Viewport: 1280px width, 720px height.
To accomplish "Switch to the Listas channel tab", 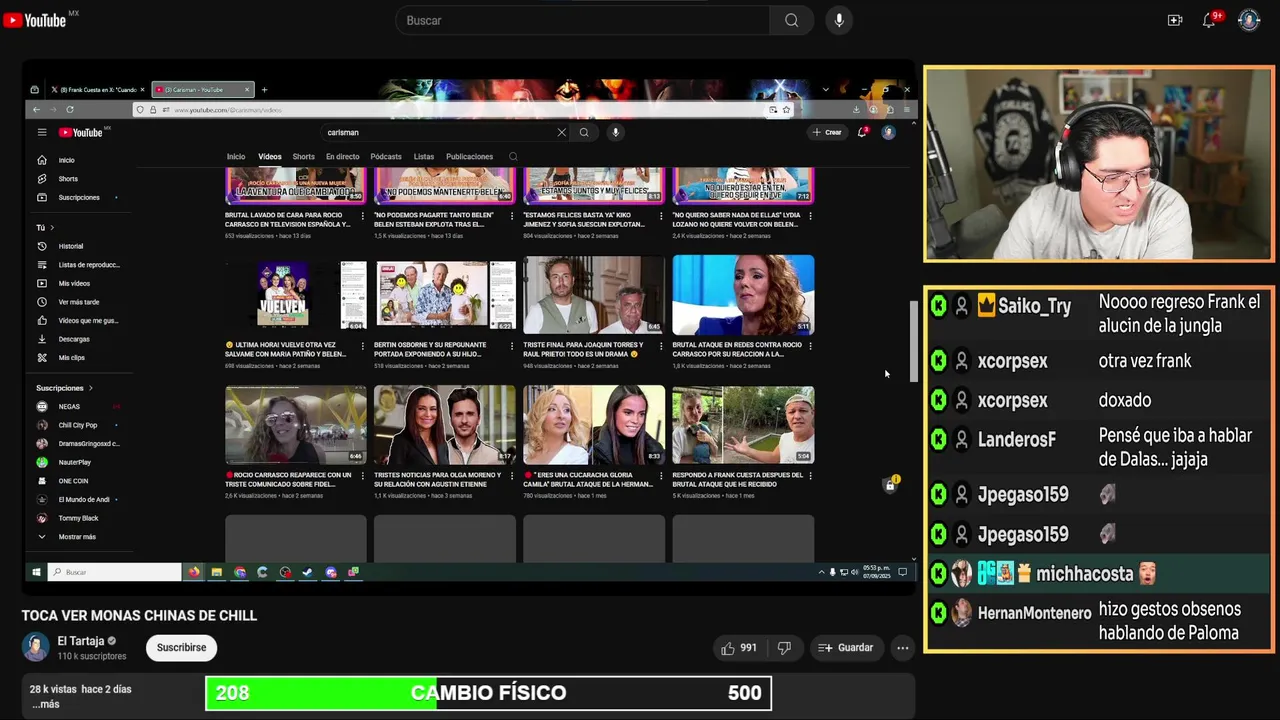I will (424, 157).
